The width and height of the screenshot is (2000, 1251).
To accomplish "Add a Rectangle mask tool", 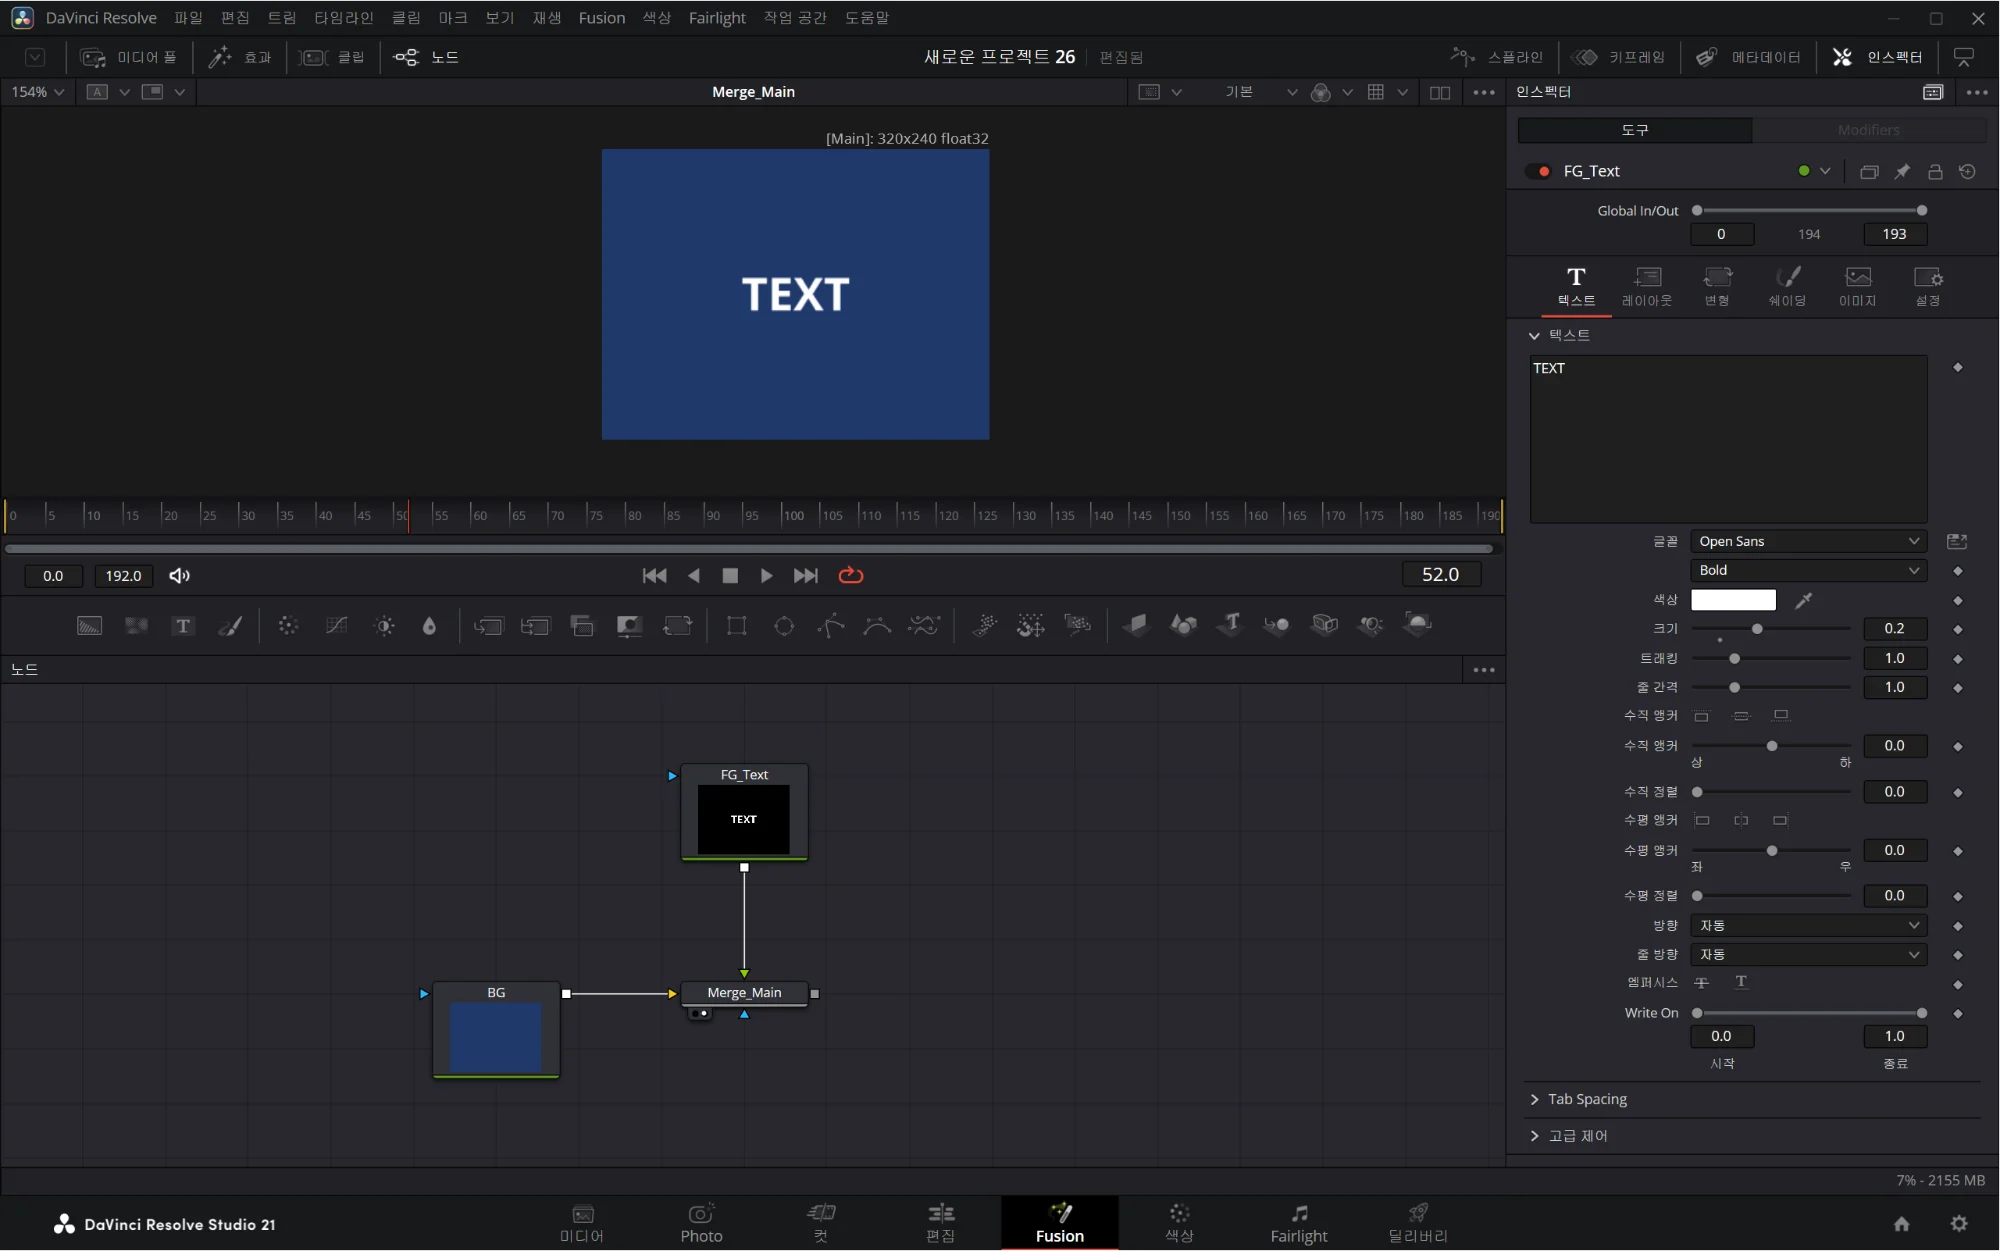I will click(736, 626).
